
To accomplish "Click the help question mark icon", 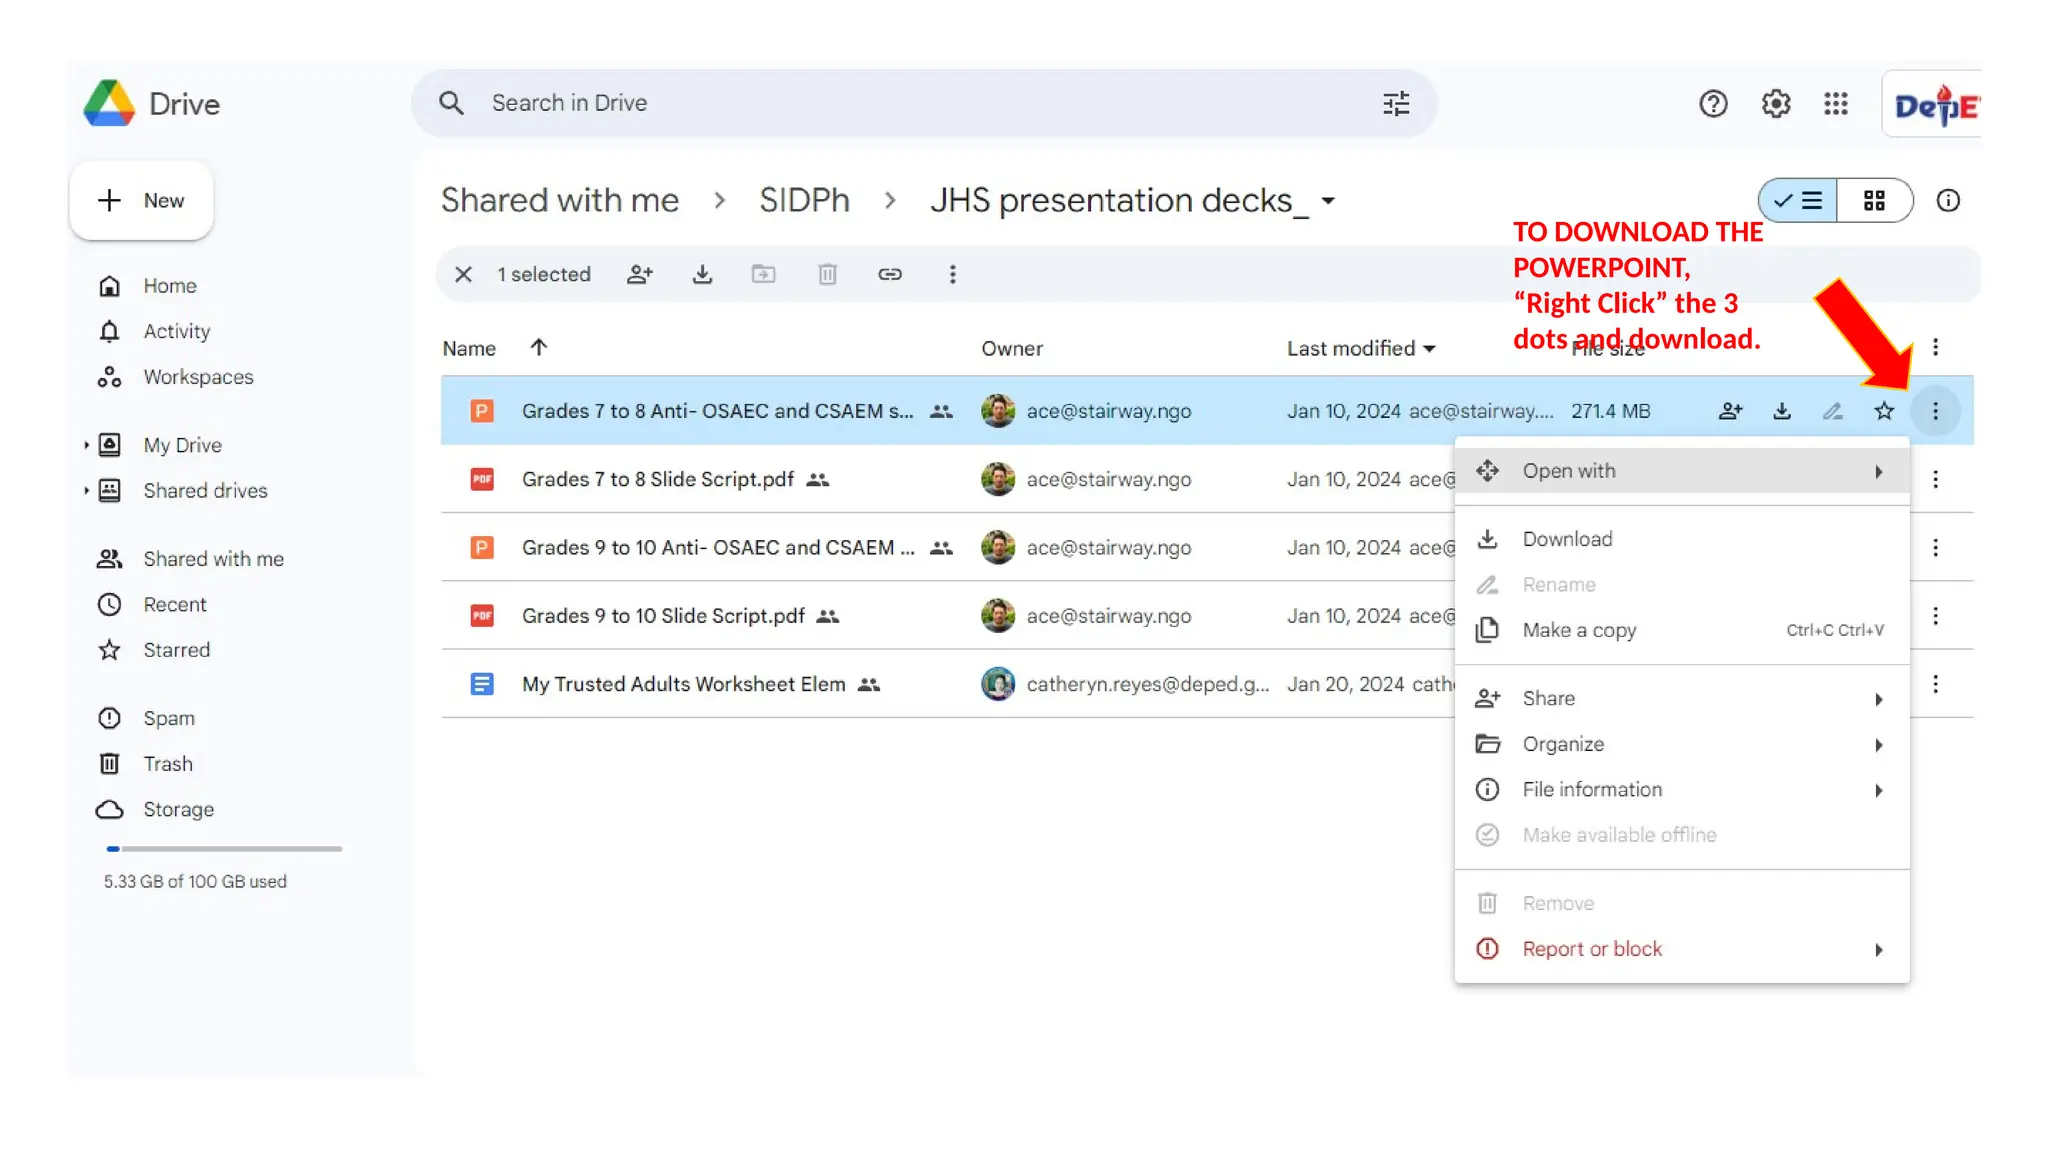I will tap(1713, 103).
